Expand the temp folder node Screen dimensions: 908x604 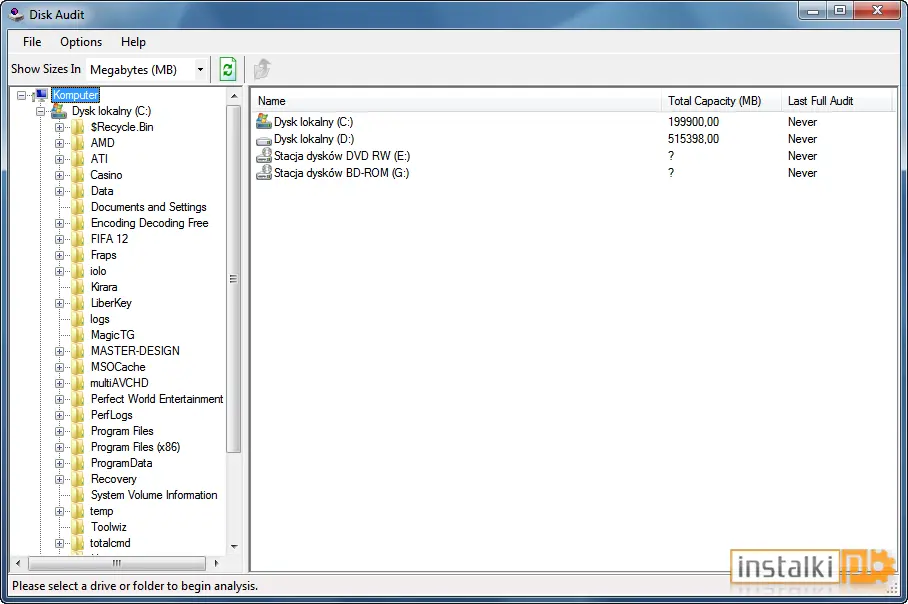click(x=59, y=511)
